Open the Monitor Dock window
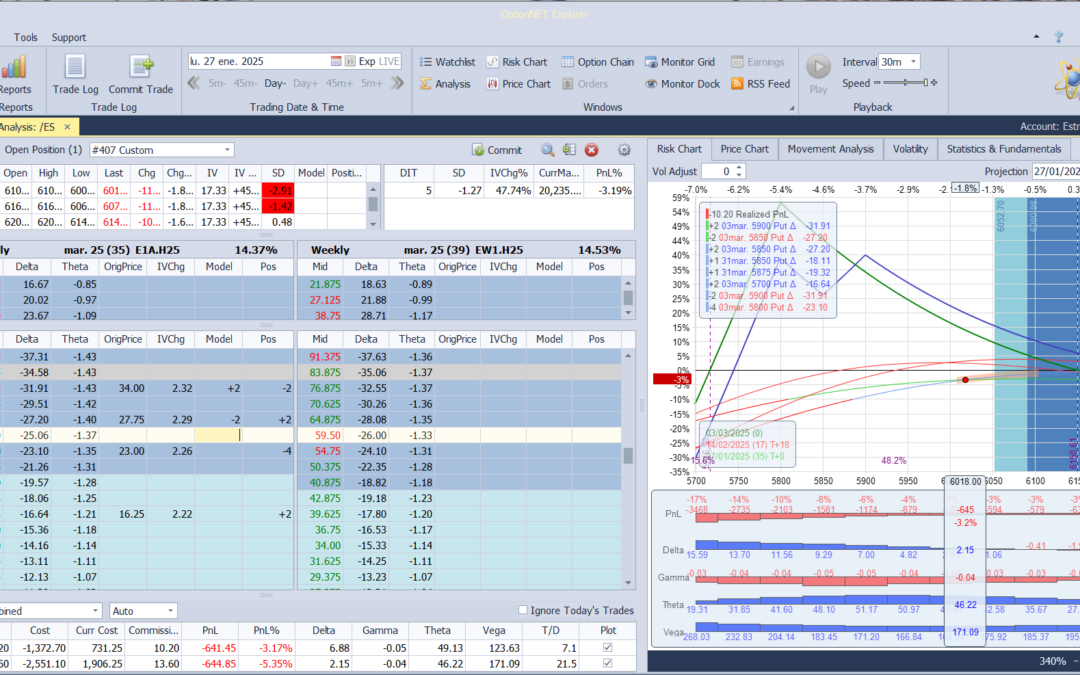 point(682,84)
